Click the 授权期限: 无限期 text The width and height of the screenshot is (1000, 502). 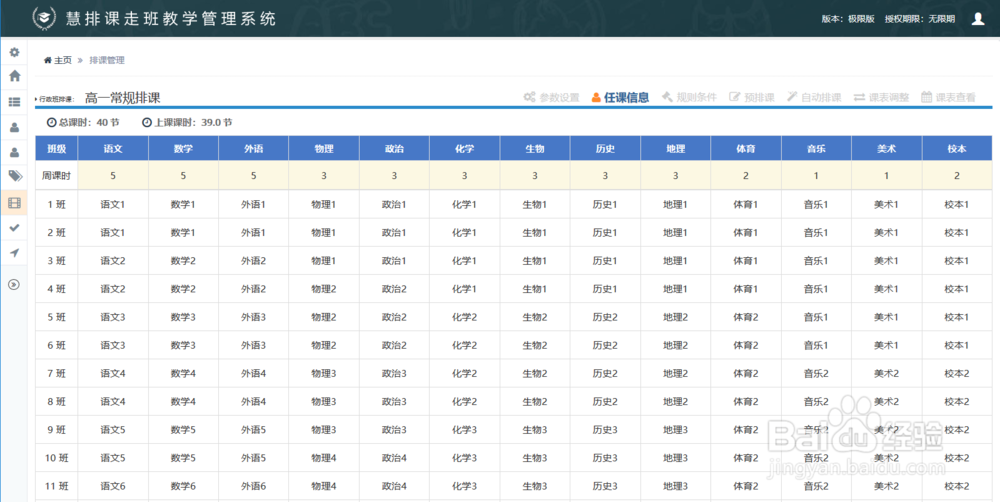pyautogui.click(x=920, y=19)
